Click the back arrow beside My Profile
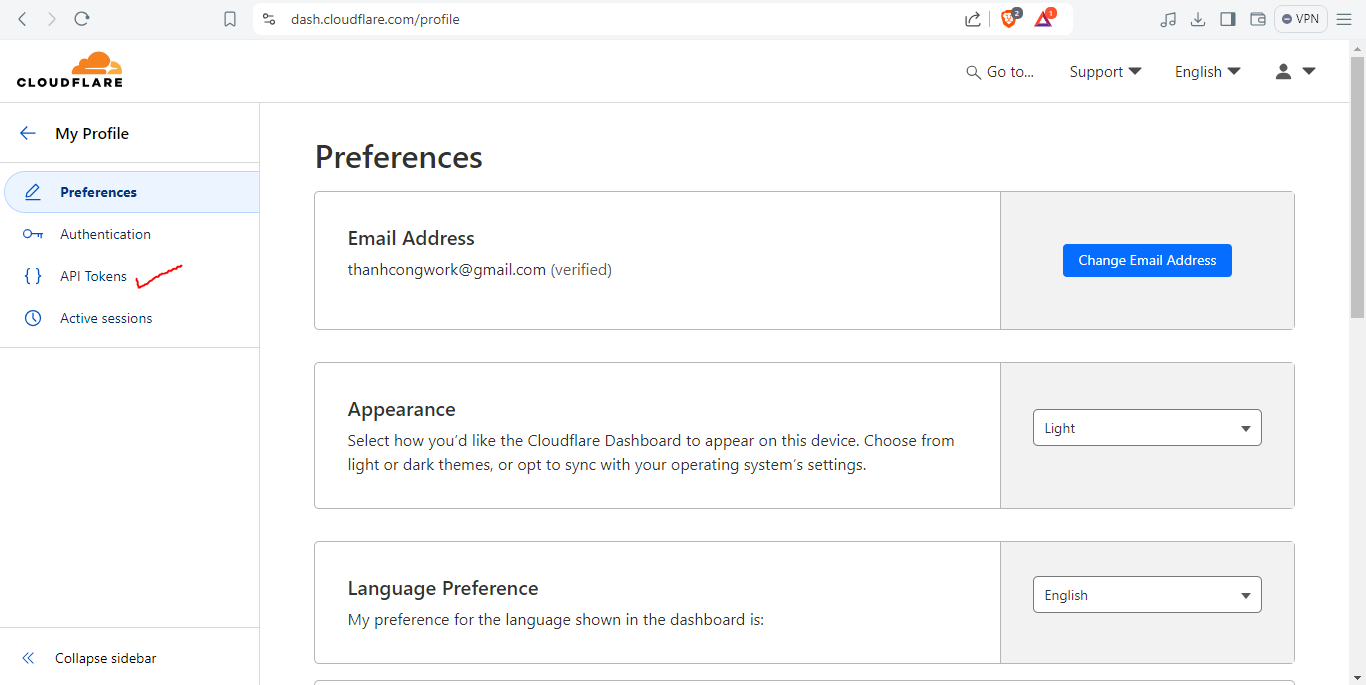 [28, 133]
